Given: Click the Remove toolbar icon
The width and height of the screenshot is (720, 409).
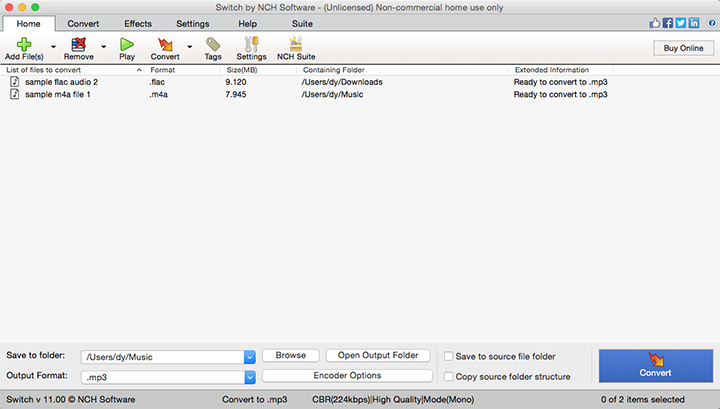Looking at the screenshot, I should coord(79,44).
